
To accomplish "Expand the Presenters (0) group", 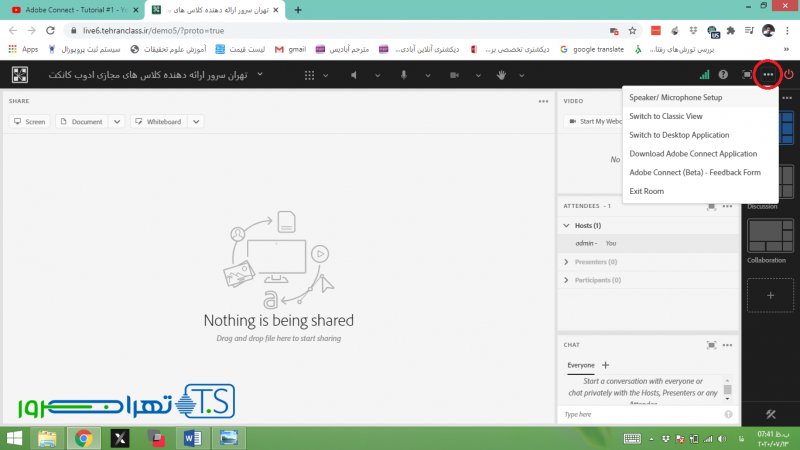I will tap(567, 262).
